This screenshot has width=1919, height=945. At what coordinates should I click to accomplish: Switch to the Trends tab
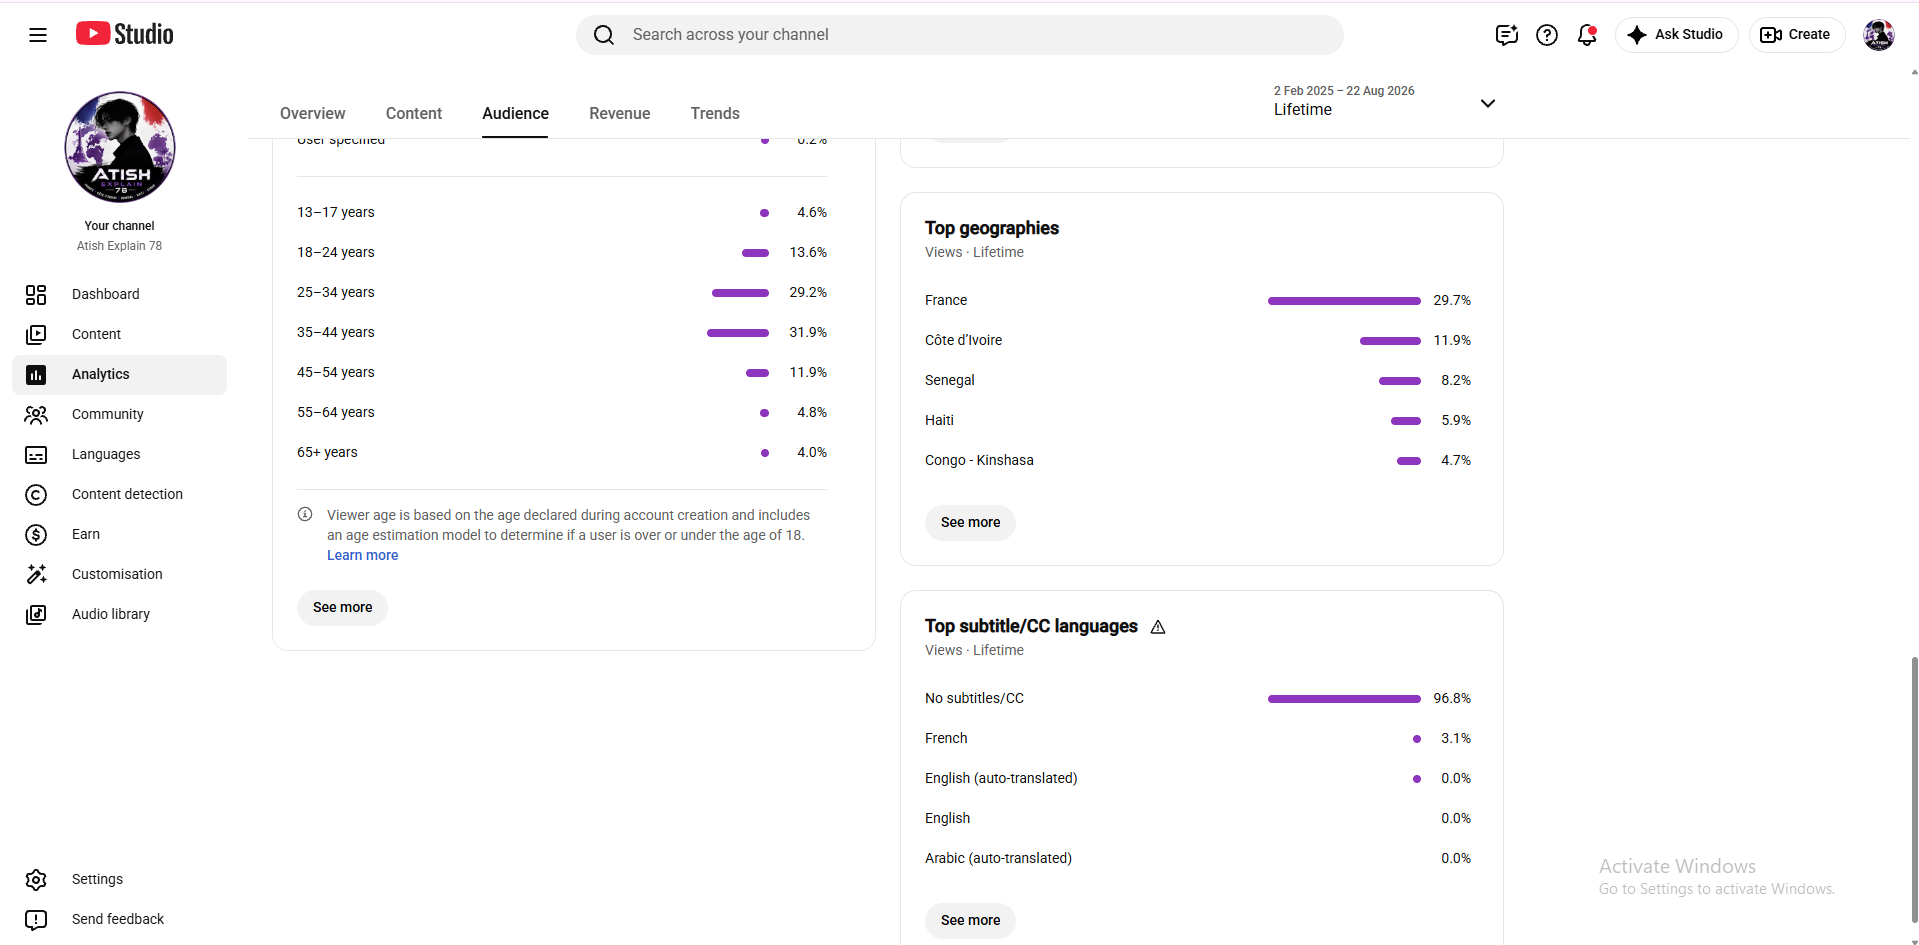coord(715,114)
